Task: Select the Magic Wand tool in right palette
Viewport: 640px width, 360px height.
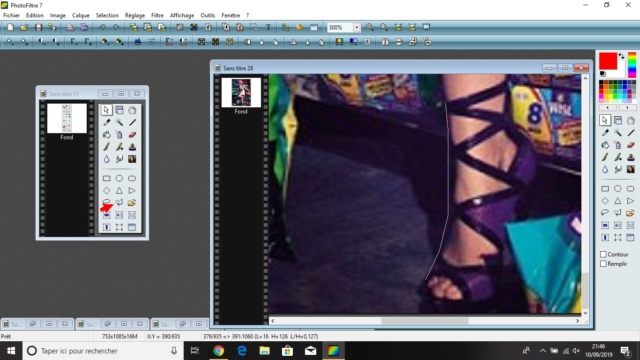Action: 618,133
